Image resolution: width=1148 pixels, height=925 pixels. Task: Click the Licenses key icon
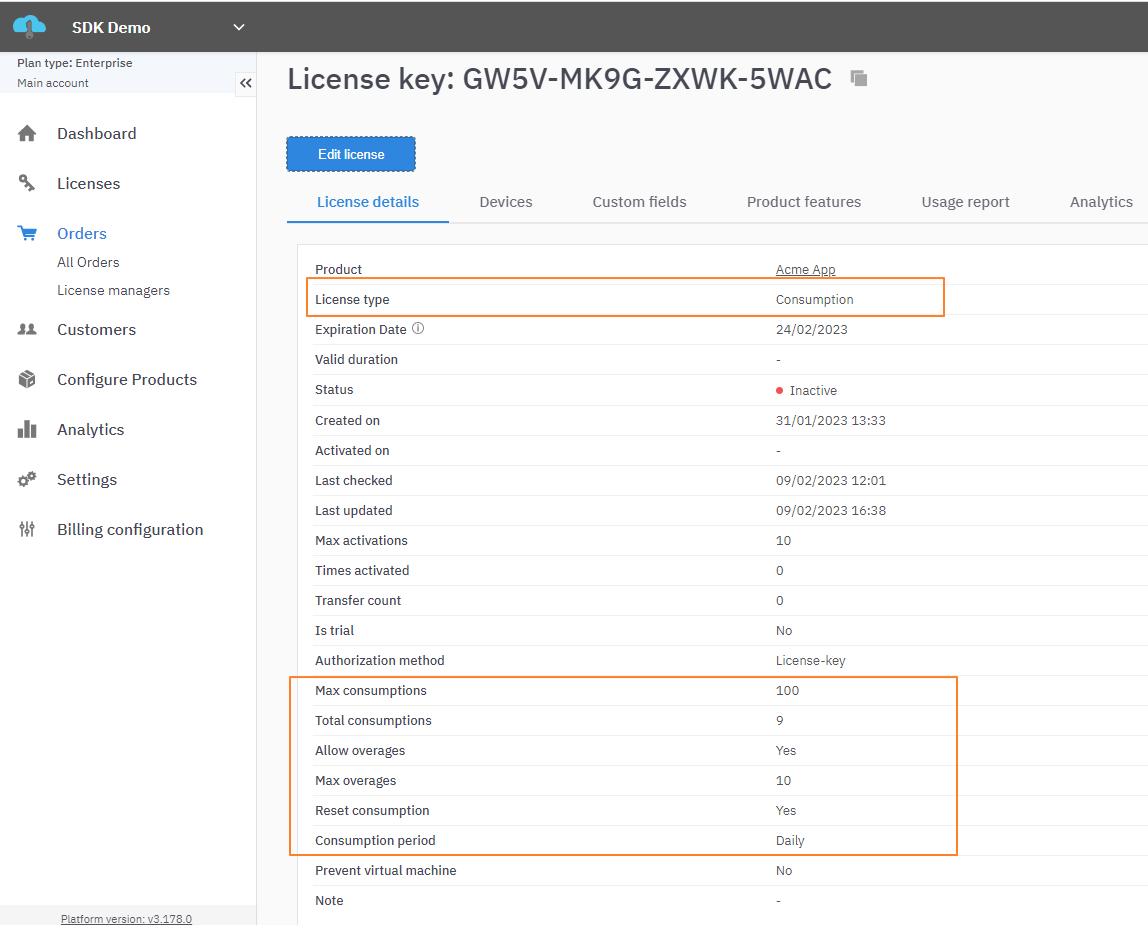click(27, 183)
